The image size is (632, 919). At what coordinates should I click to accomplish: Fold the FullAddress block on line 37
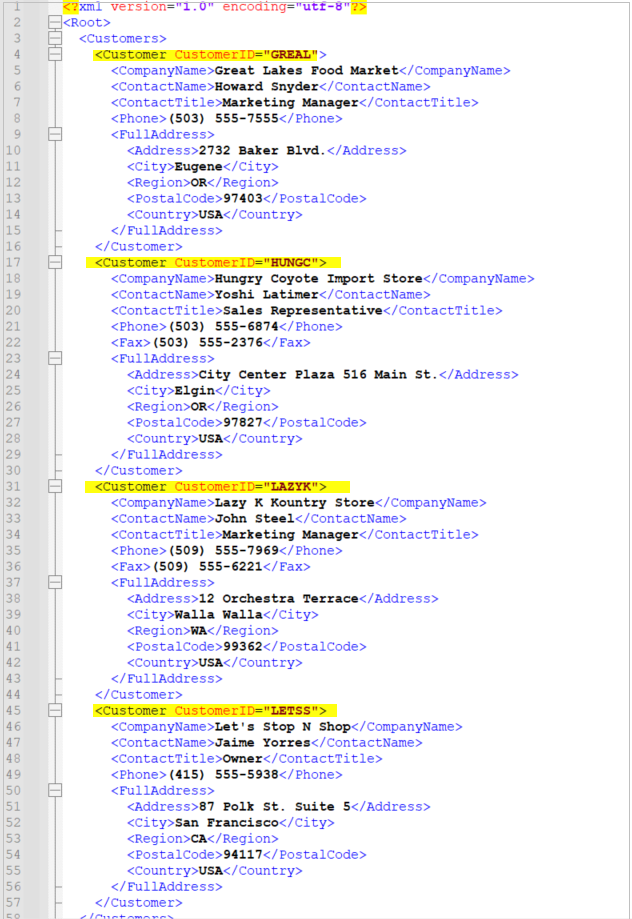(x=54, y=582)
